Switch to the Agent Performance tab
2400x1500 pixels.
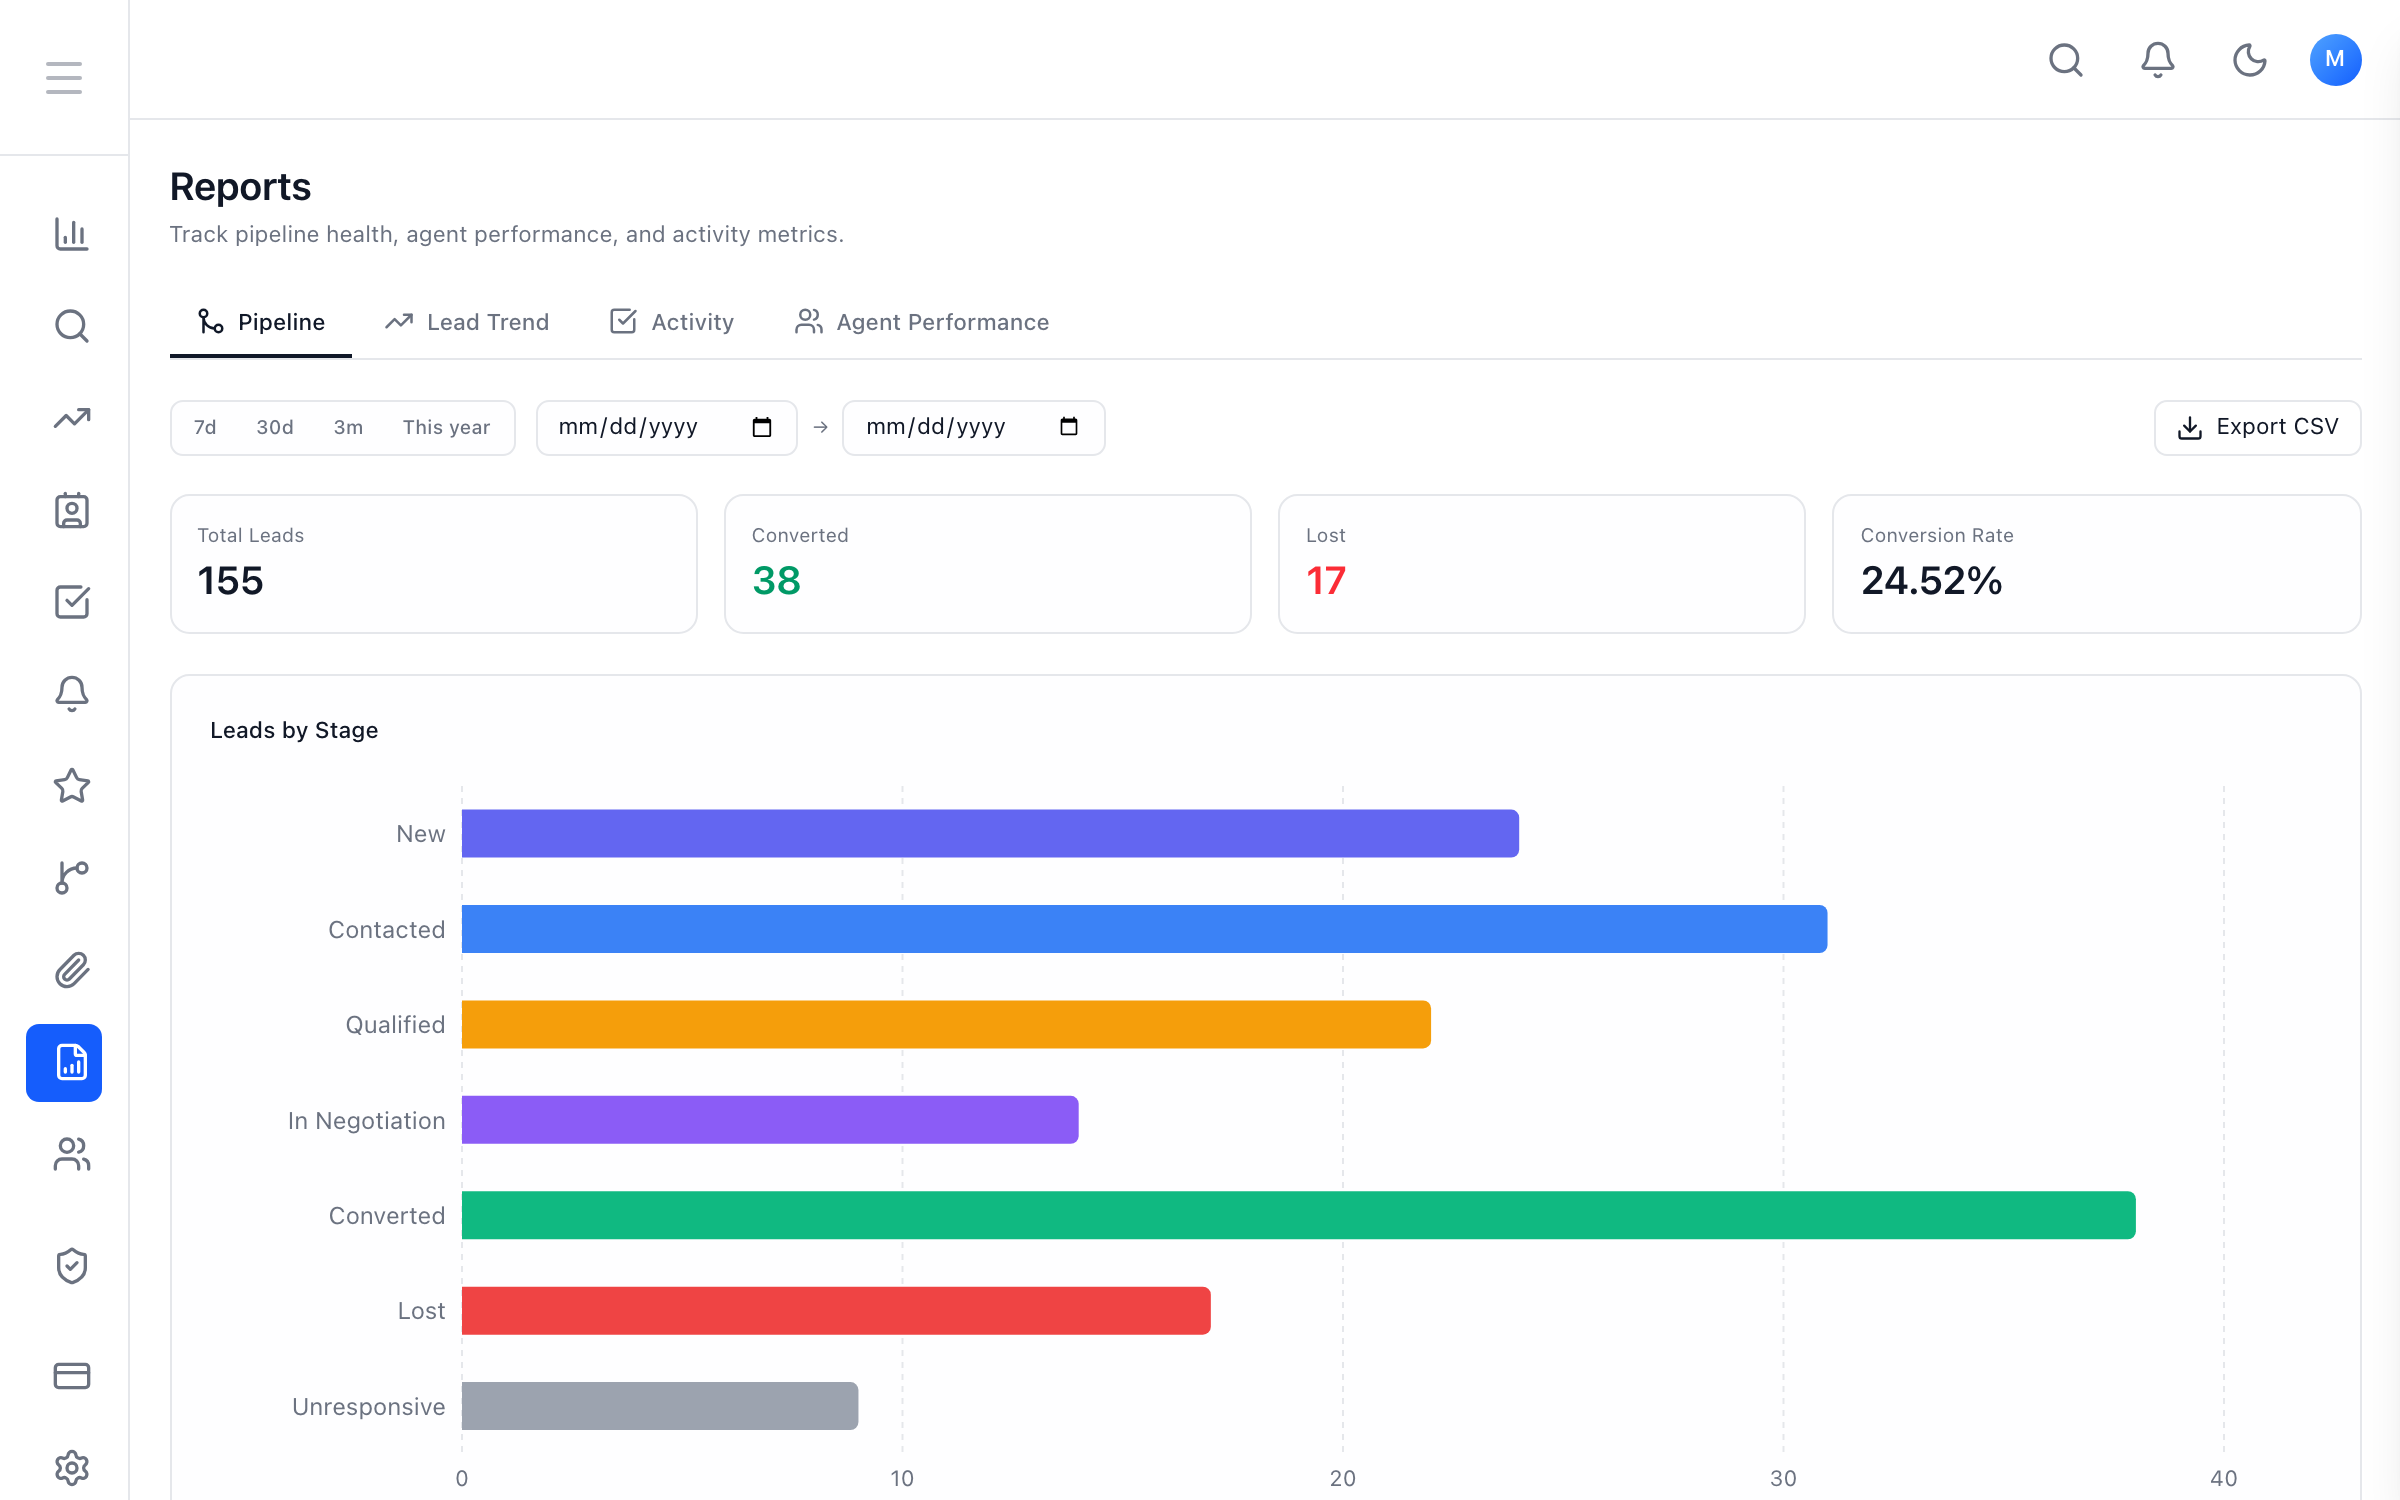click(922, 322)
